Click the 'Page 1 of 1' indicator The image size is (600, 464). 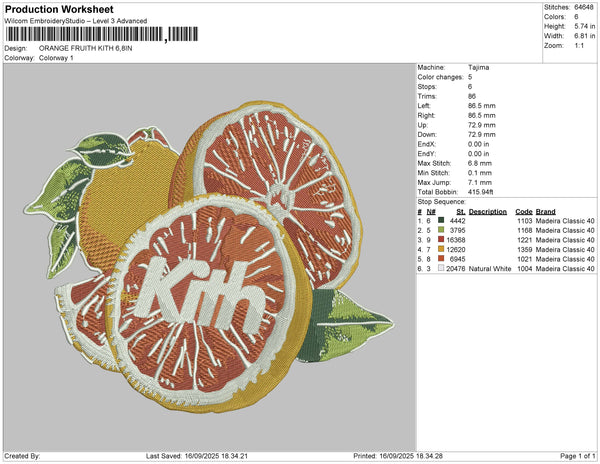(x=578, y=456)
